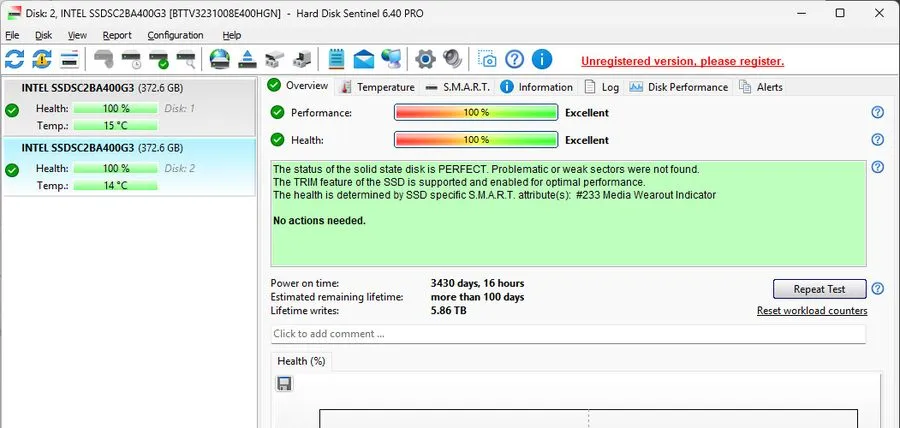Click the speaker sound icon
This screenshot has width=900, height=428.
point(453,59)
